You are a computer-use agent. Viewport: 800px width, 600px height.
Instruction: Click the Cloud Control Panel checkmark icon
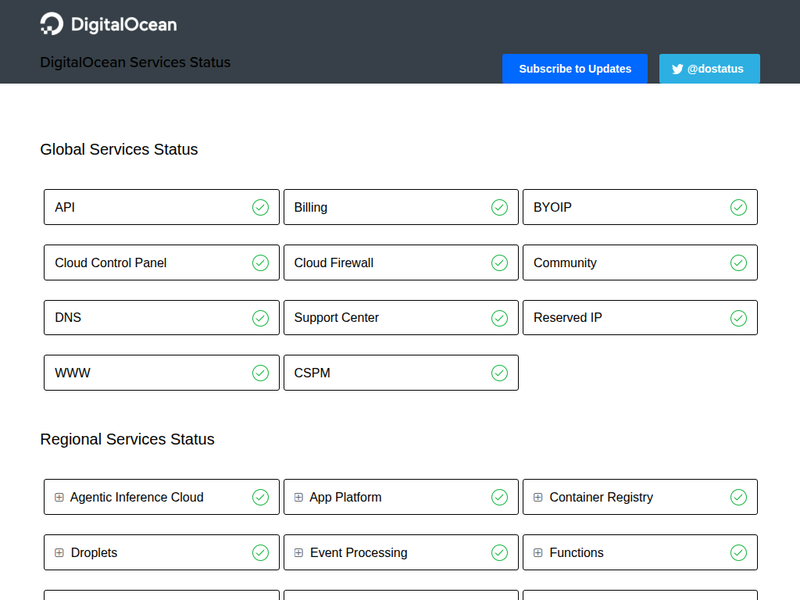[x=260, y=263]
